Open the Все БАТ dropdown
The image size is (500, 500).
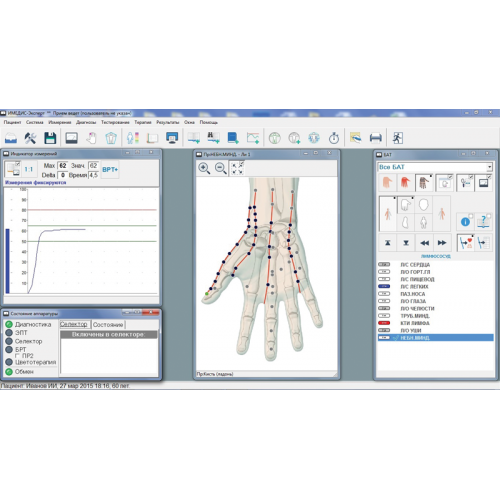pos(489,167)
